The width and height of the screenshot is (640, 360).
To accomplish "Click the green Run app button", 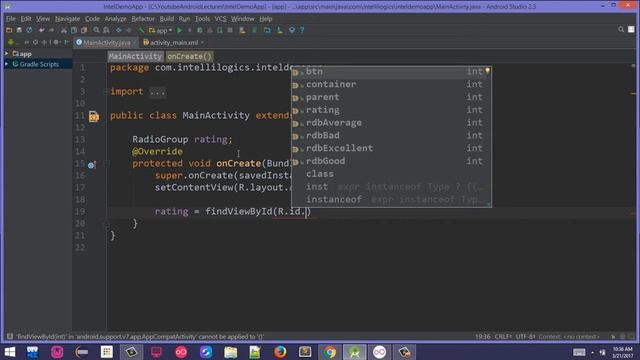I will coord(180,30).
